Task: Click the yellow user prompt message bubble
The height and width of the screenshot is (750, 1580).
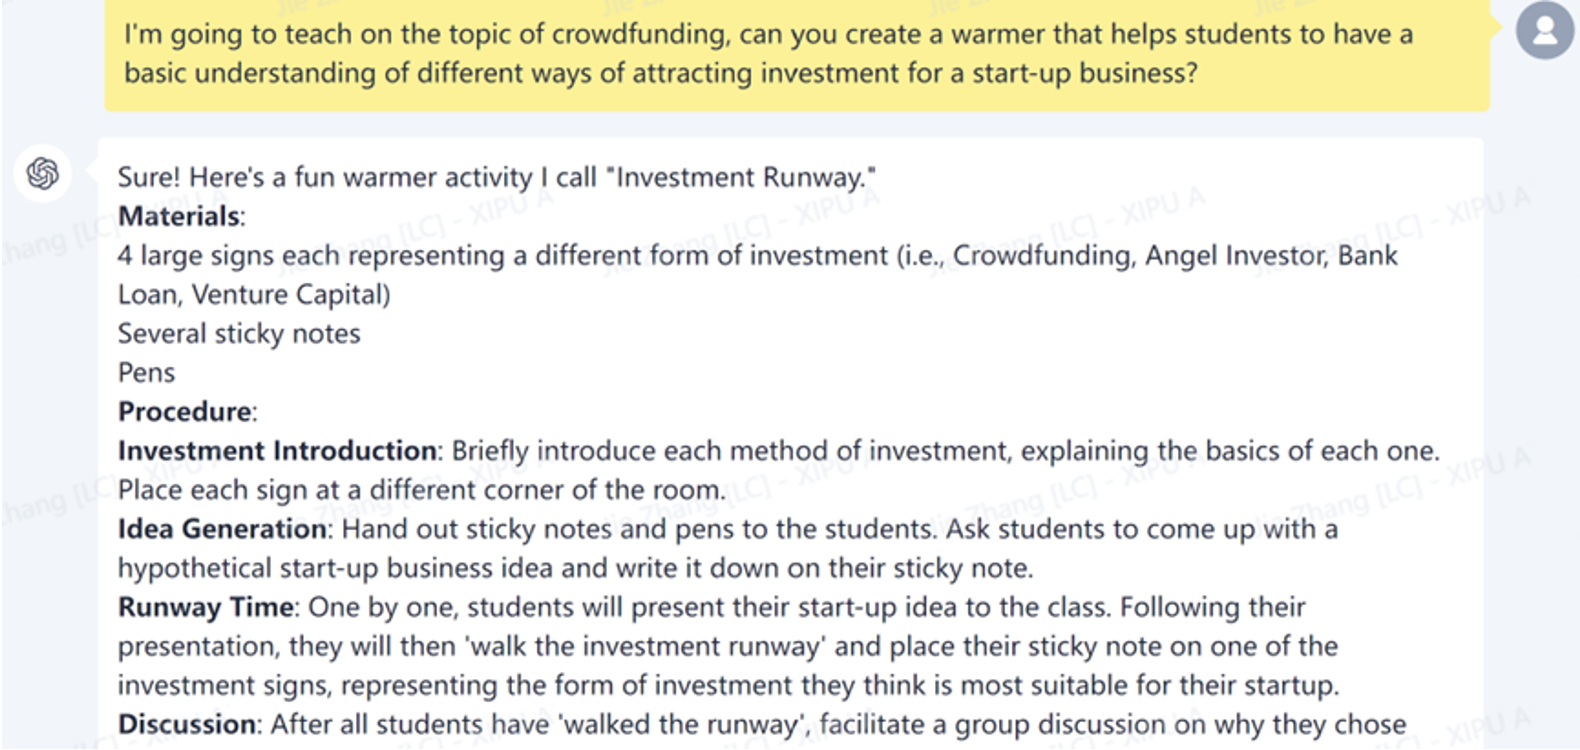Action: (x=796, y=54)
